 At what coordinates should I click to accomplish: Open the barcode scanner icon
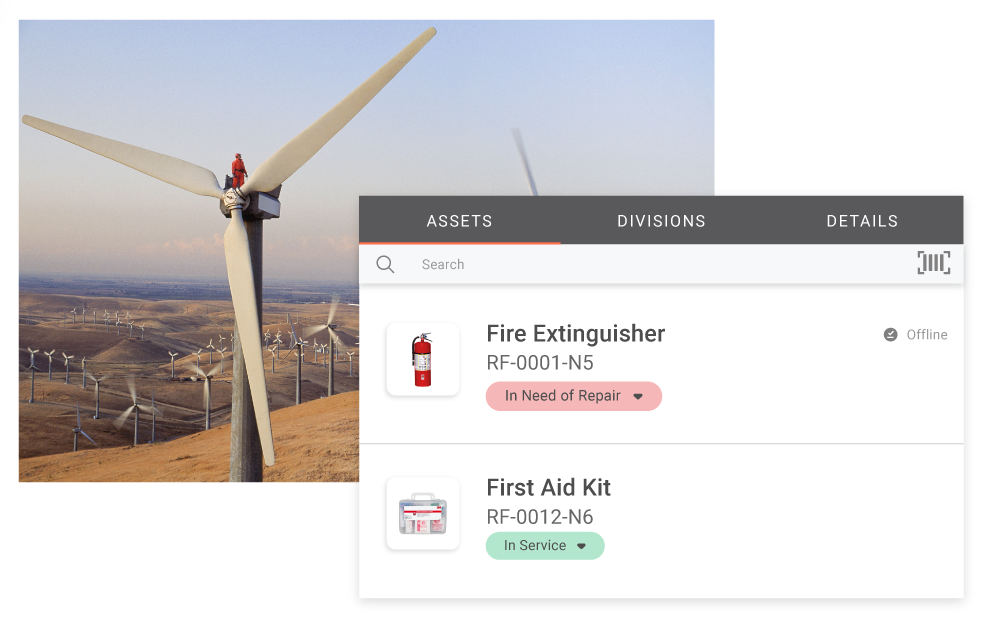[933, 263]
